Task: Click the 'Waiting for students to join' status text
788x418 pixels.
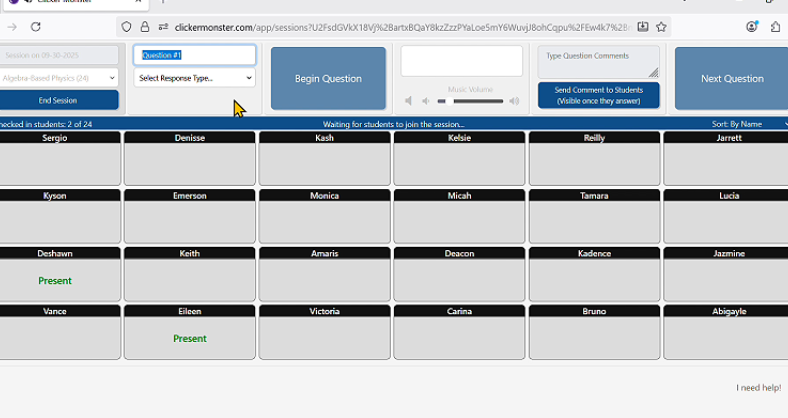Action: [393, 124]
